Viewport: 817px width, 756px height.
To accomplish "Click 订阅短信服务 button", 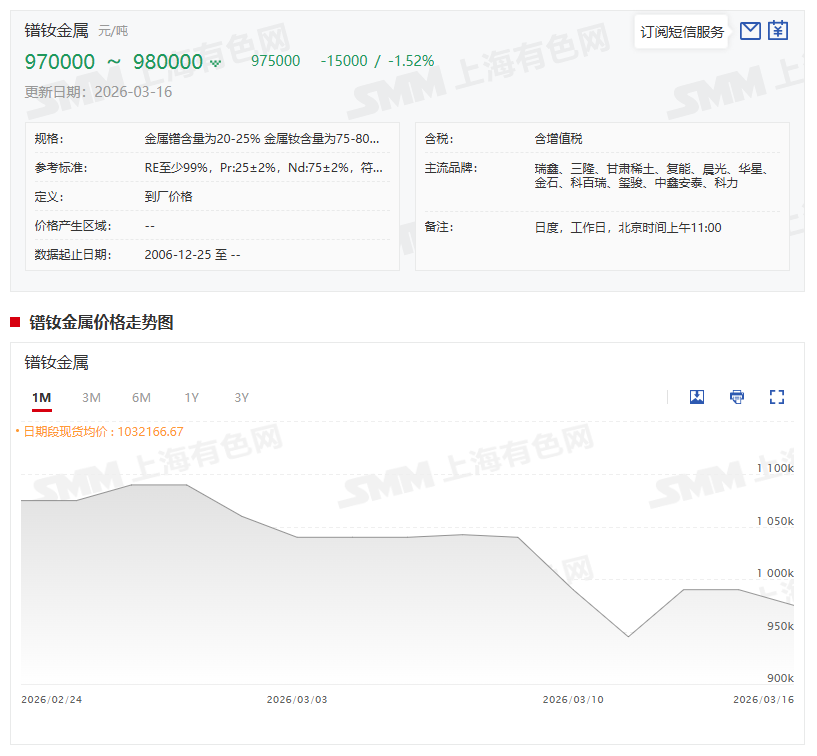I will point(682,32).
